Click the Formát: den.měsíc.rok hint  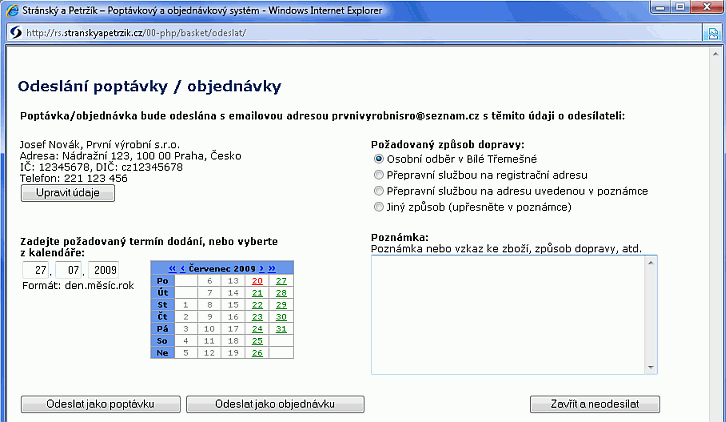click(x=78, y=285)
